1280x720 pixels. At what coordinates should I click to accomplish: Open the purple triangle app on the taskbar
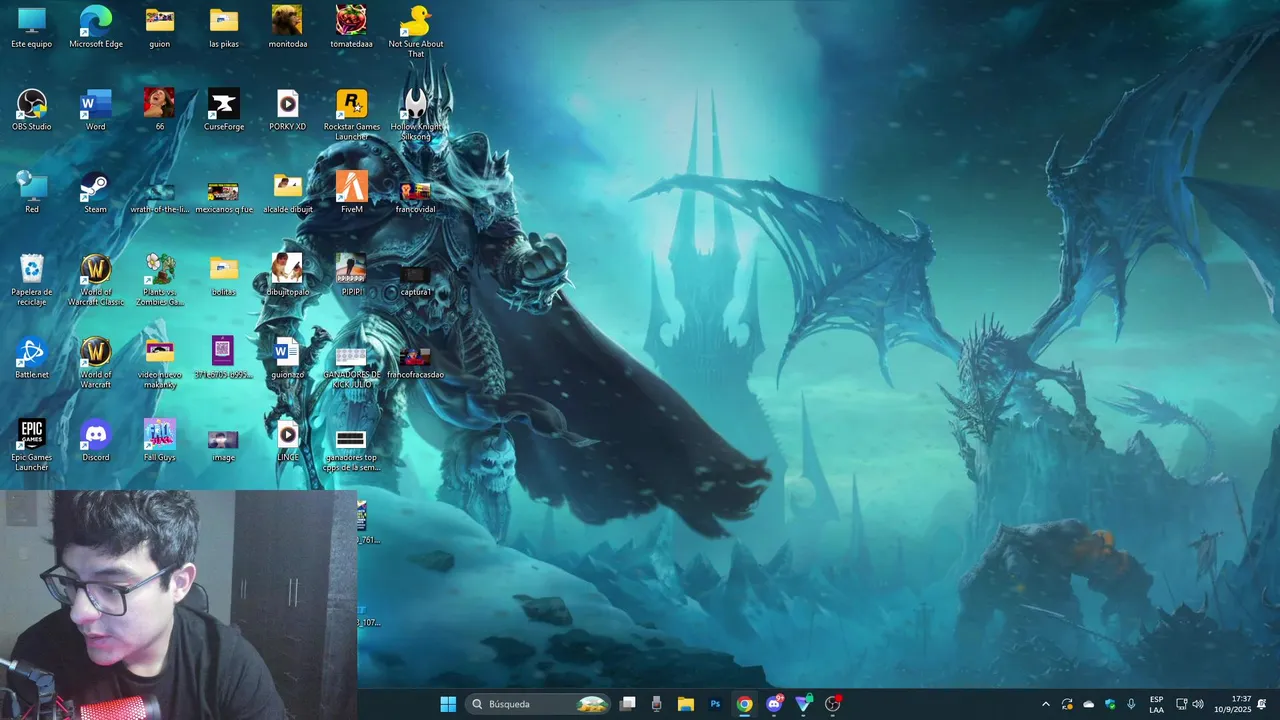(x=803, y=704)
